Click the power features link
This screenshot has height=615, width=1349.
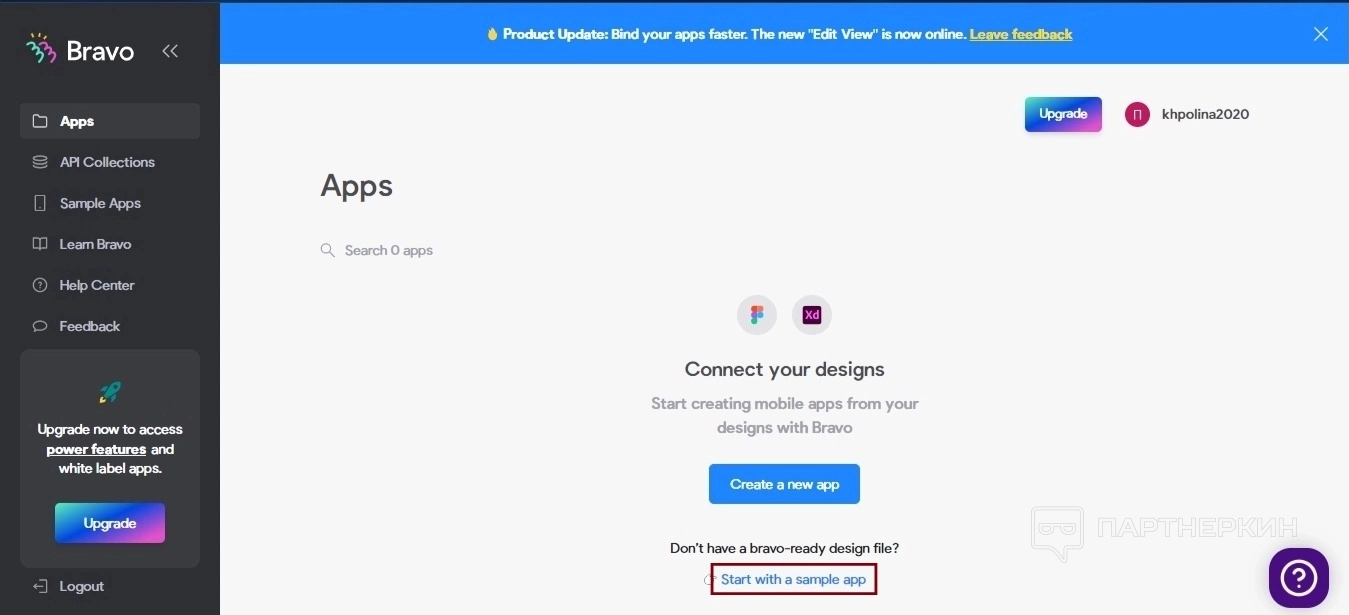point(96,449)
